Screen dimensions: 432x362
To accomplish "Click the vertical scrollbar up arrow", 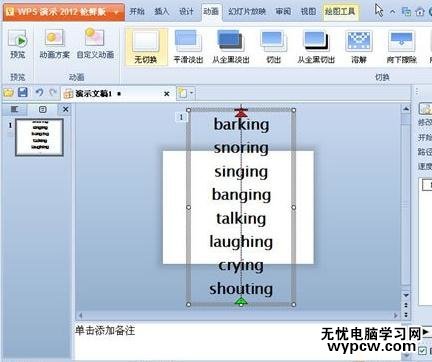I will (406, 109).
